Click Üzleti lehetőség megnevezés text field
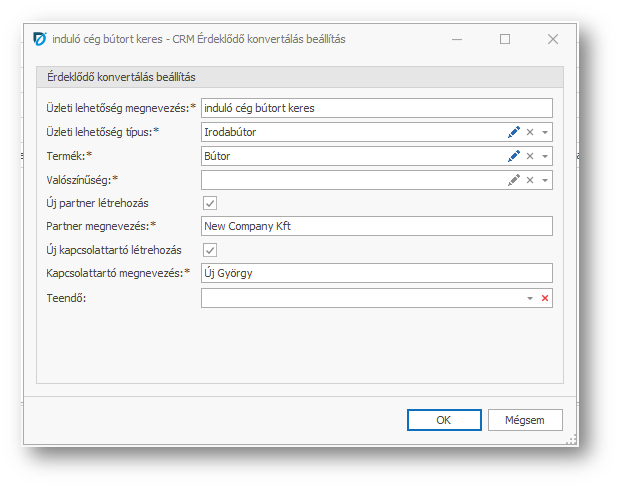This screenshot has width=621, height=489. (x=376, y=108)
